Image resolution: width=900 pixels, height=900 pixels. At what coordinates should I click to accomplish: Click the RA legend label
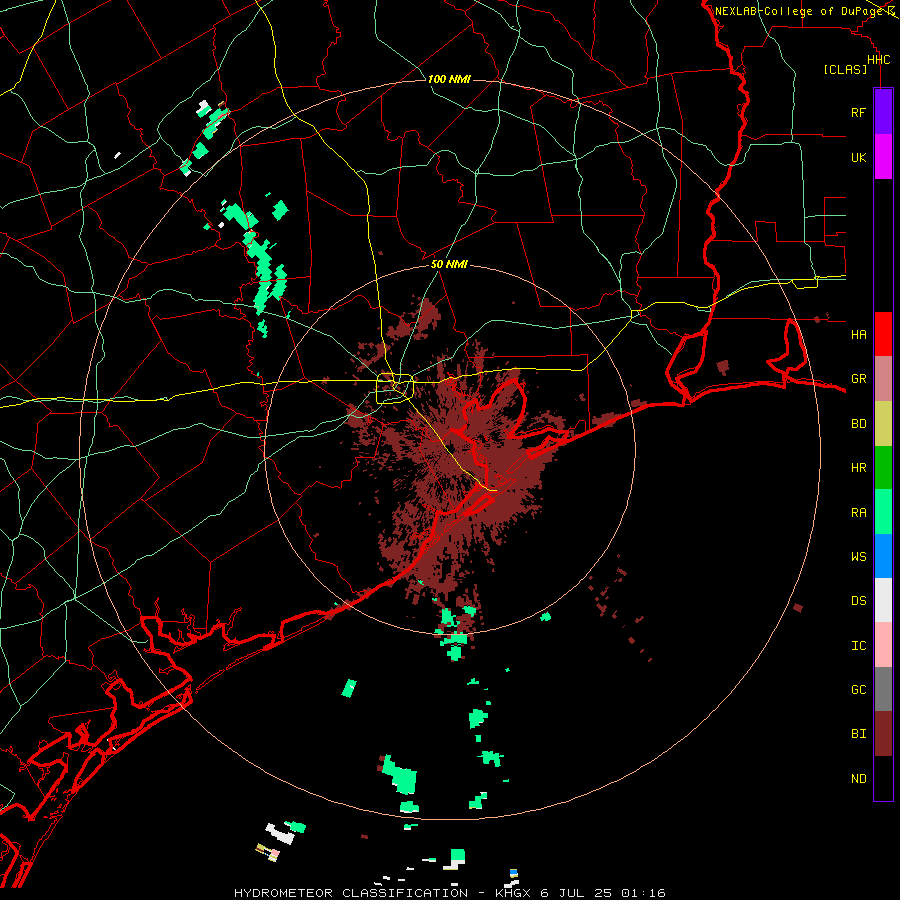click(x=858, y=513)
